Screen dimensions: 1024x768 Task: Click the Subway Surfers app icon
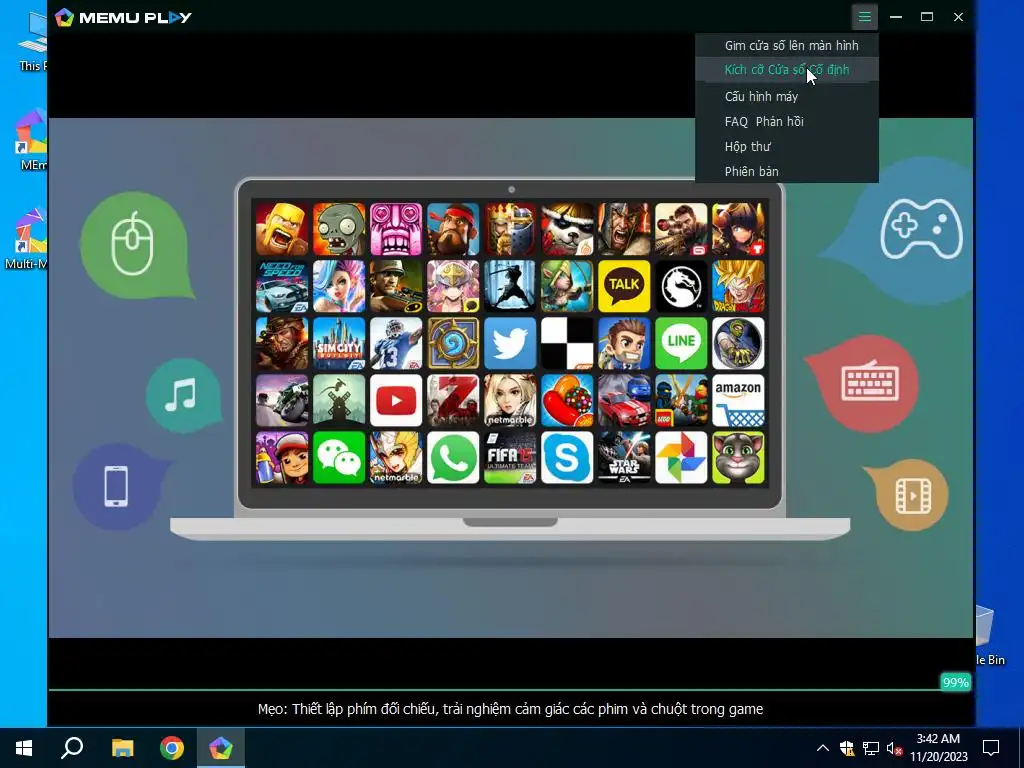pos(281,457)
